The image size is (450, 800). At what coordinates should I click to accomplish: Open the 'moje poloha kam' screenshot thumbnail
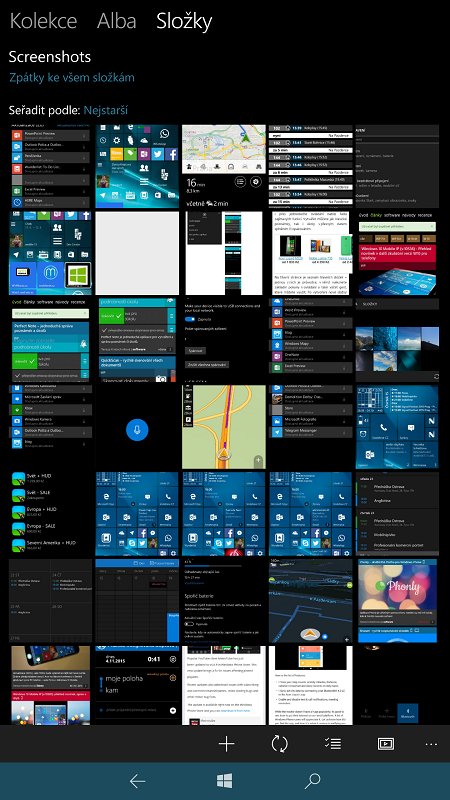(137, 685)
